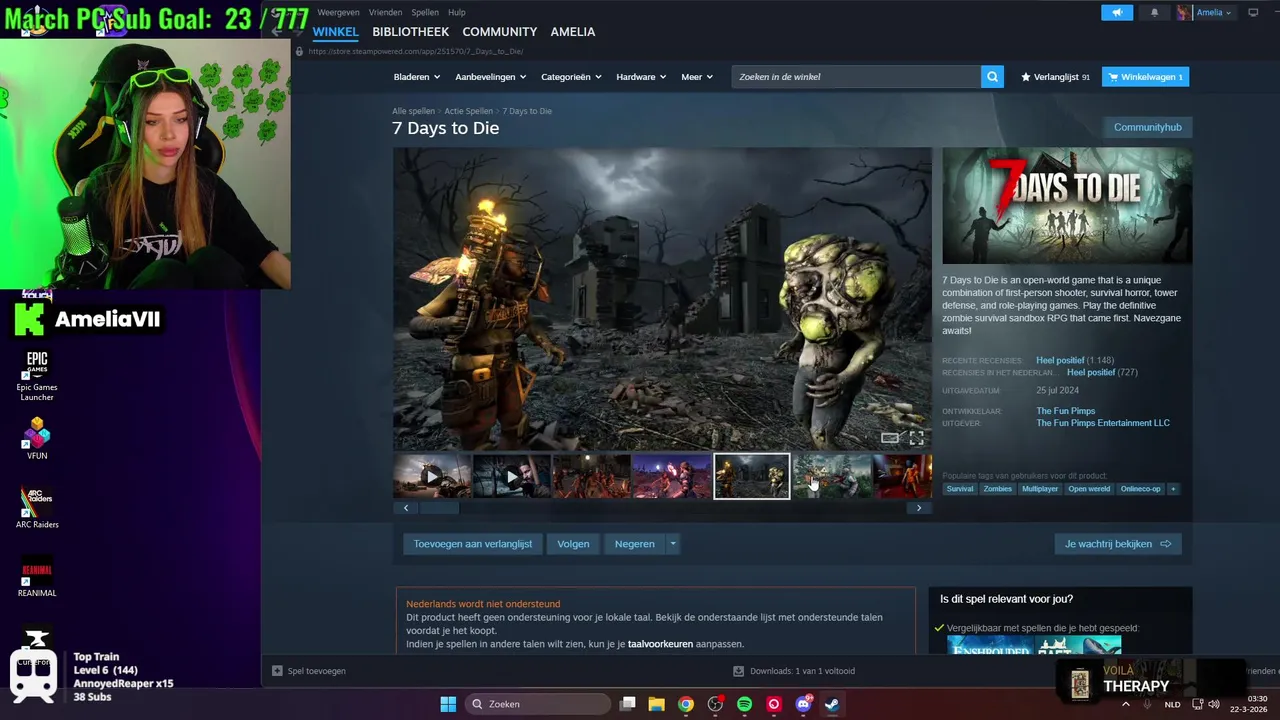Open Google Chrome from taskbar
The width and height of the screenshot is (1280, 720).
click(x=685, y=704)
